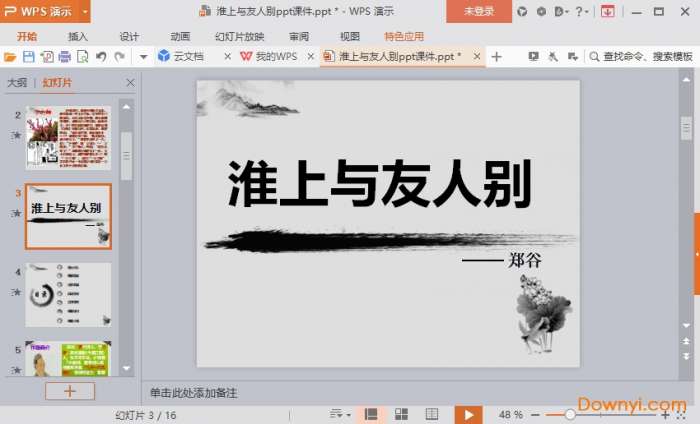
Task: Open the 开始 ribbon tab
Action: tap(27, 36)
